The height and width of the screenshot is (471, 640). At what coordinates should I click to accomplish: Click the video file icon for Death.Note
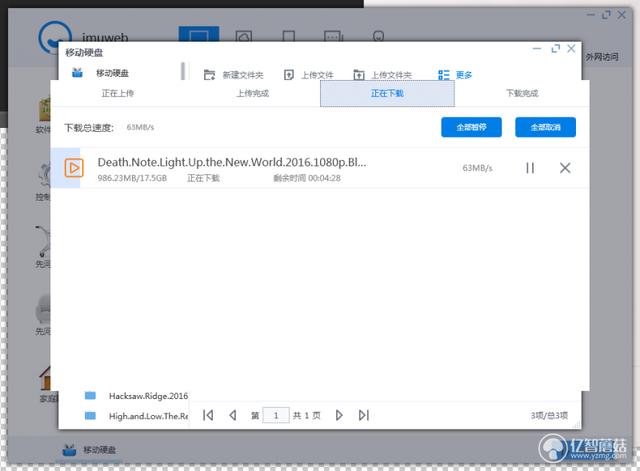tap(74, 168)
